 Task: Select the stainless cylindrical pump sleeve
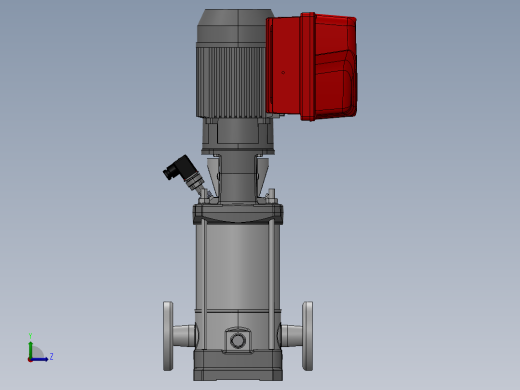point(237,267)
